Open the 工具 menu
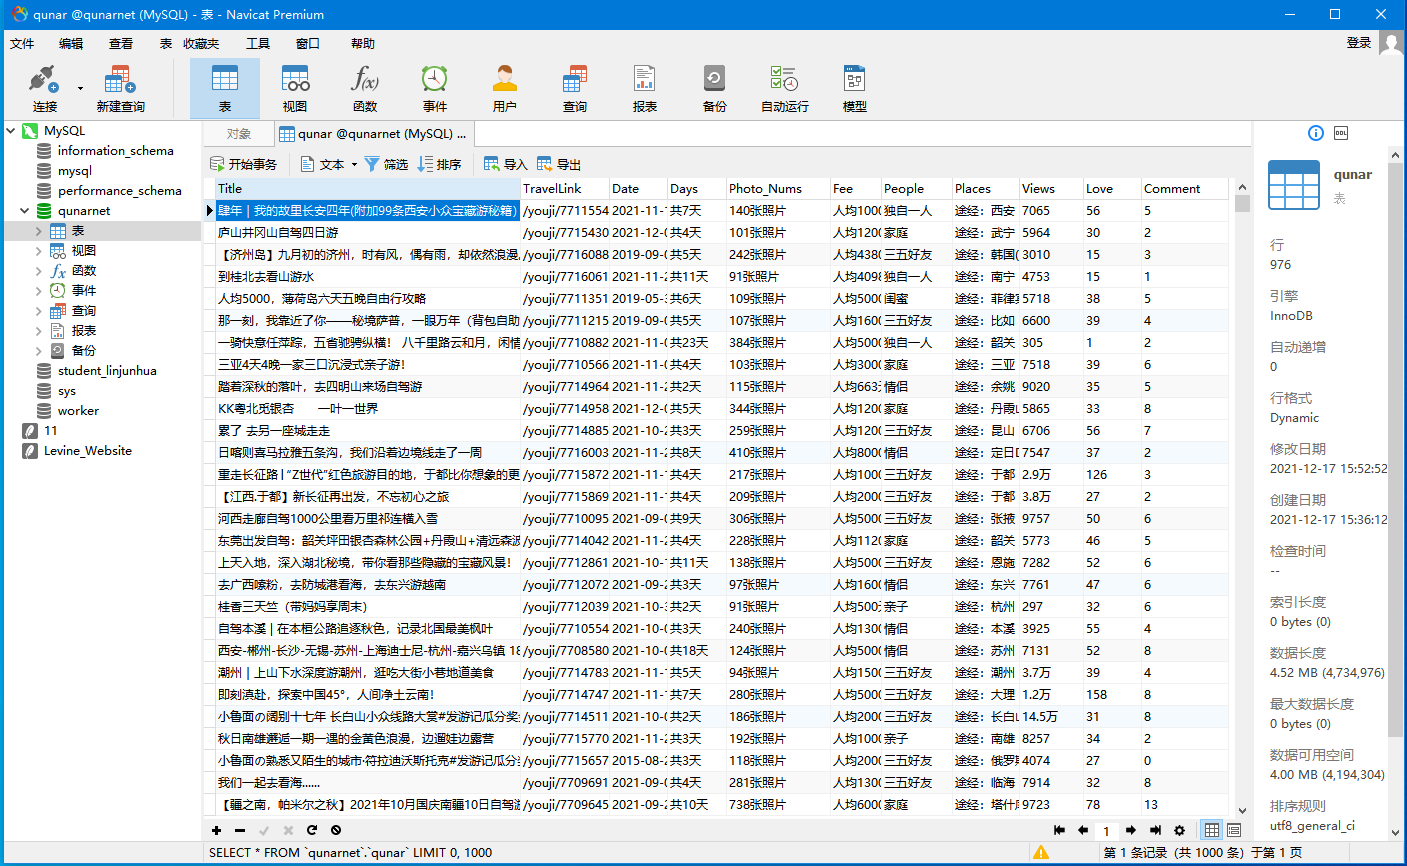1407x866 pixels. pos(256,43)
